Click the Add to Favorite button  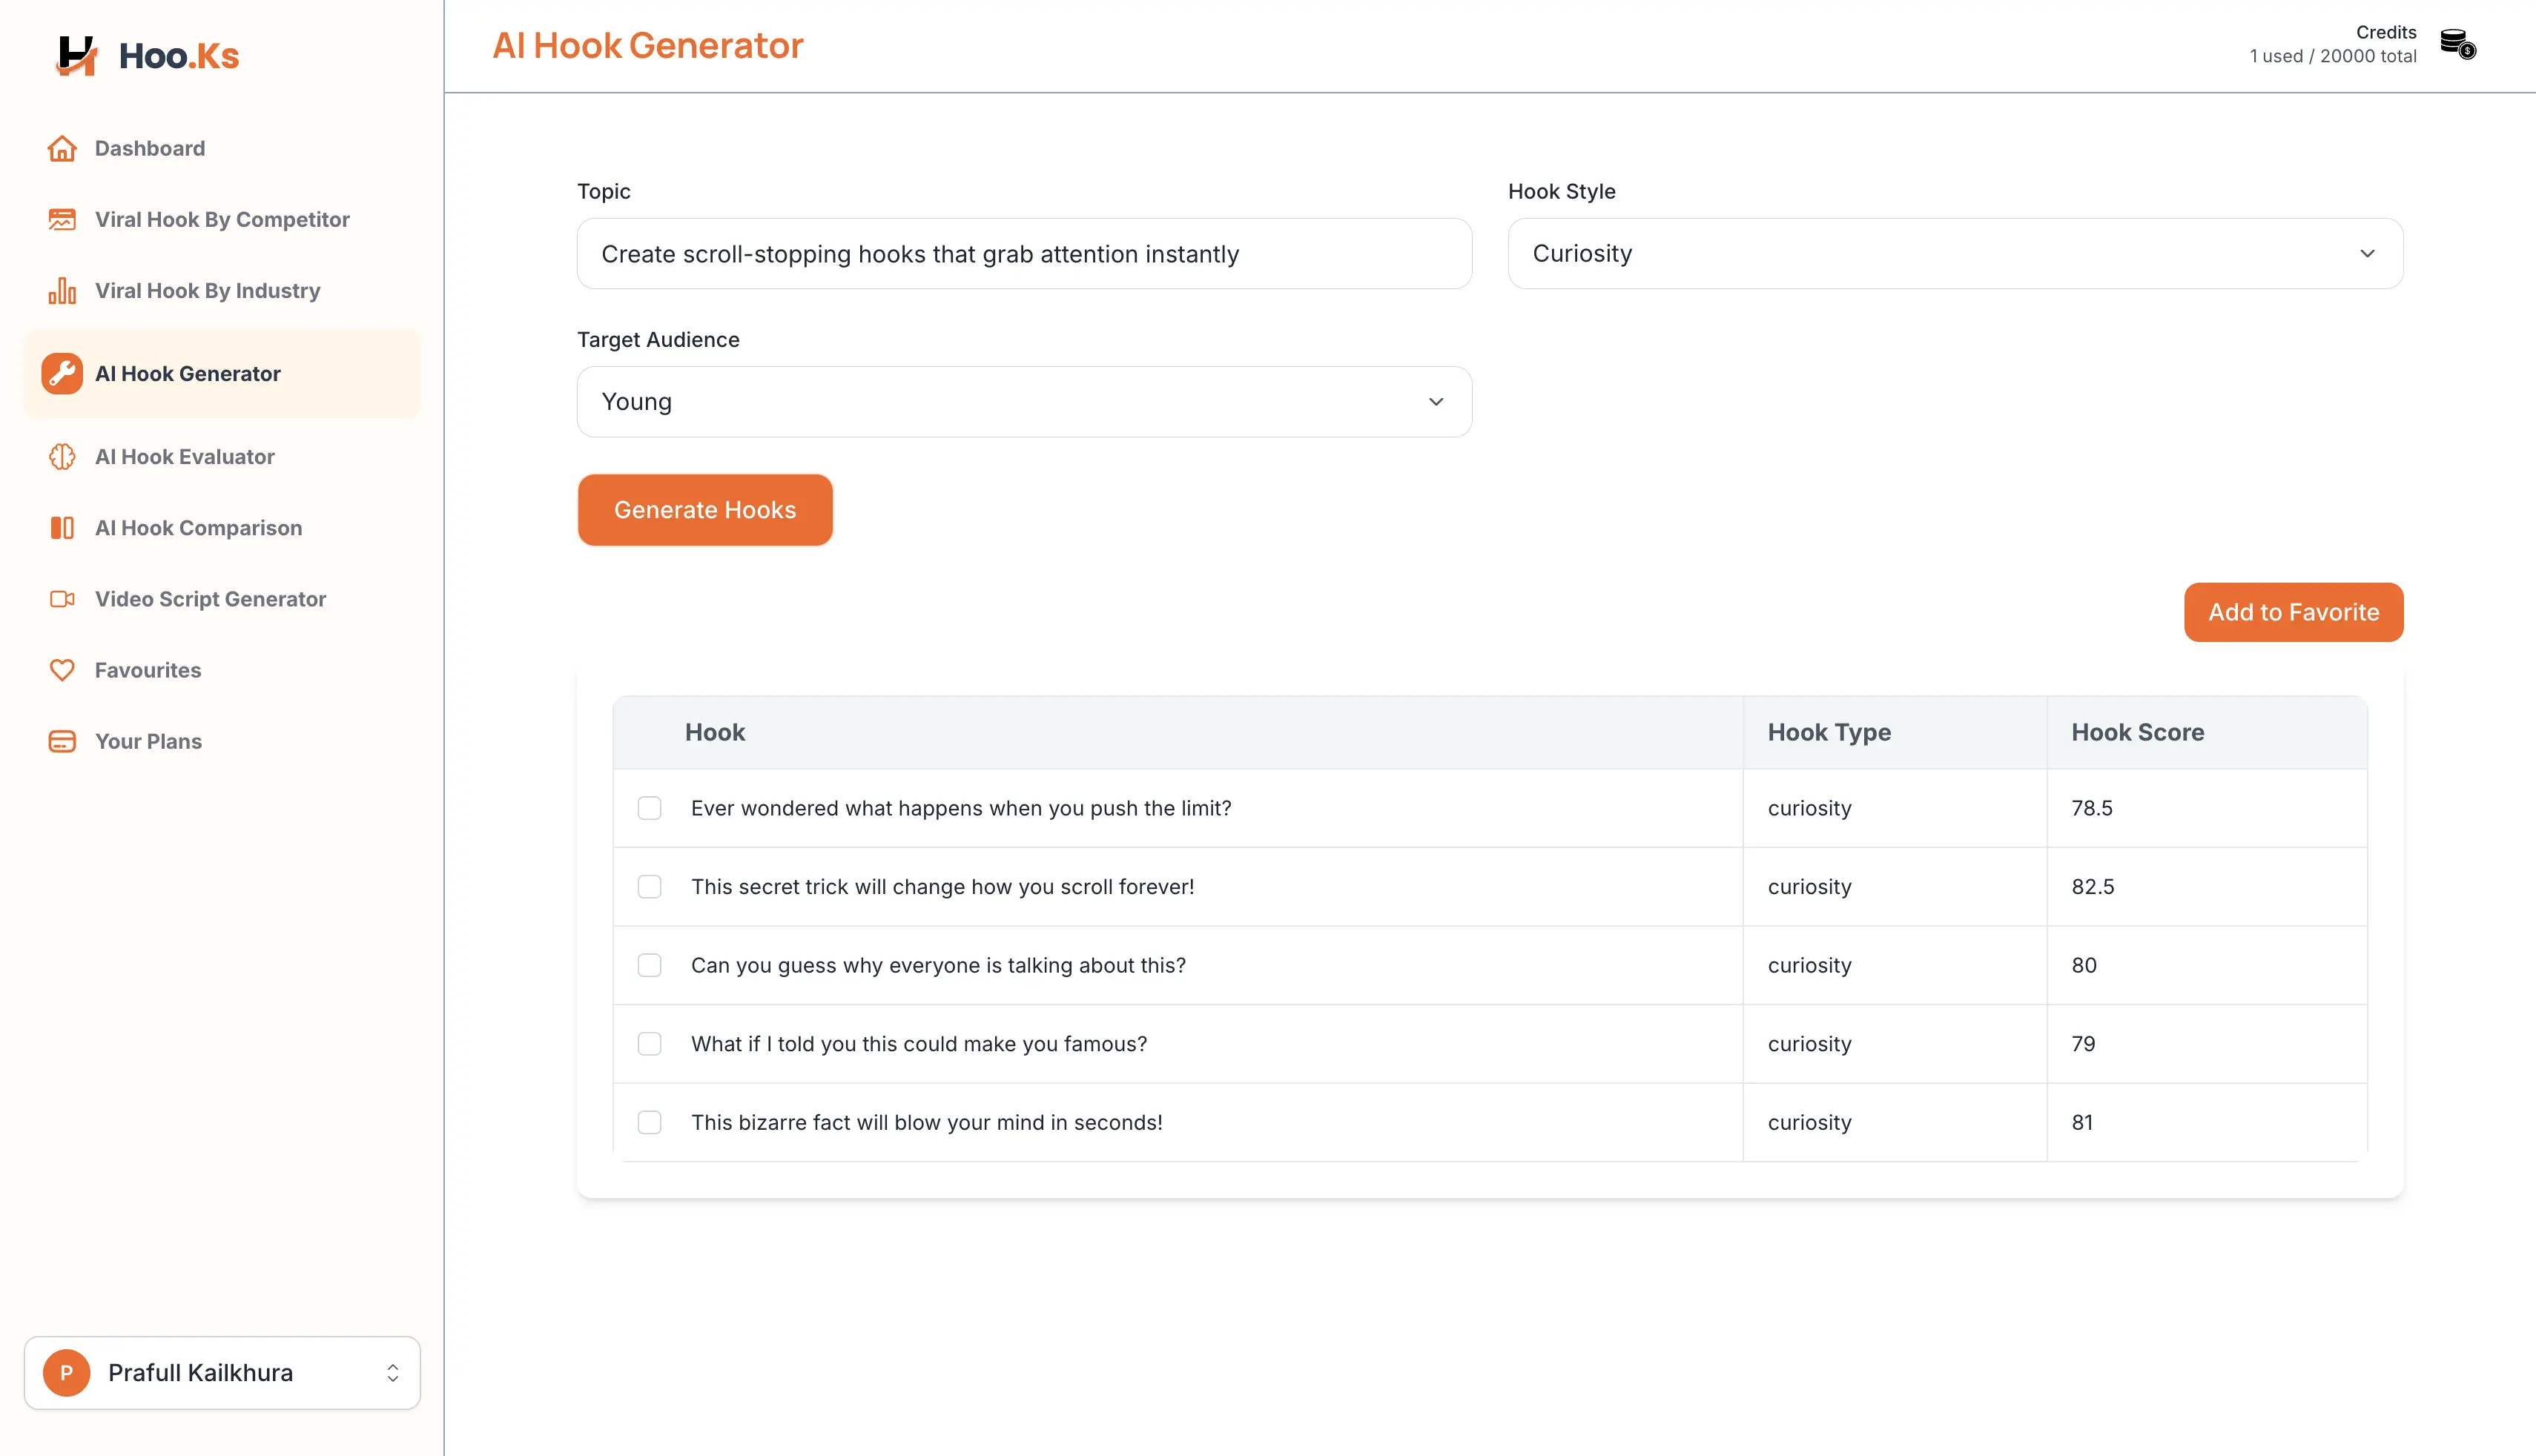click(x=2294, y=612)
